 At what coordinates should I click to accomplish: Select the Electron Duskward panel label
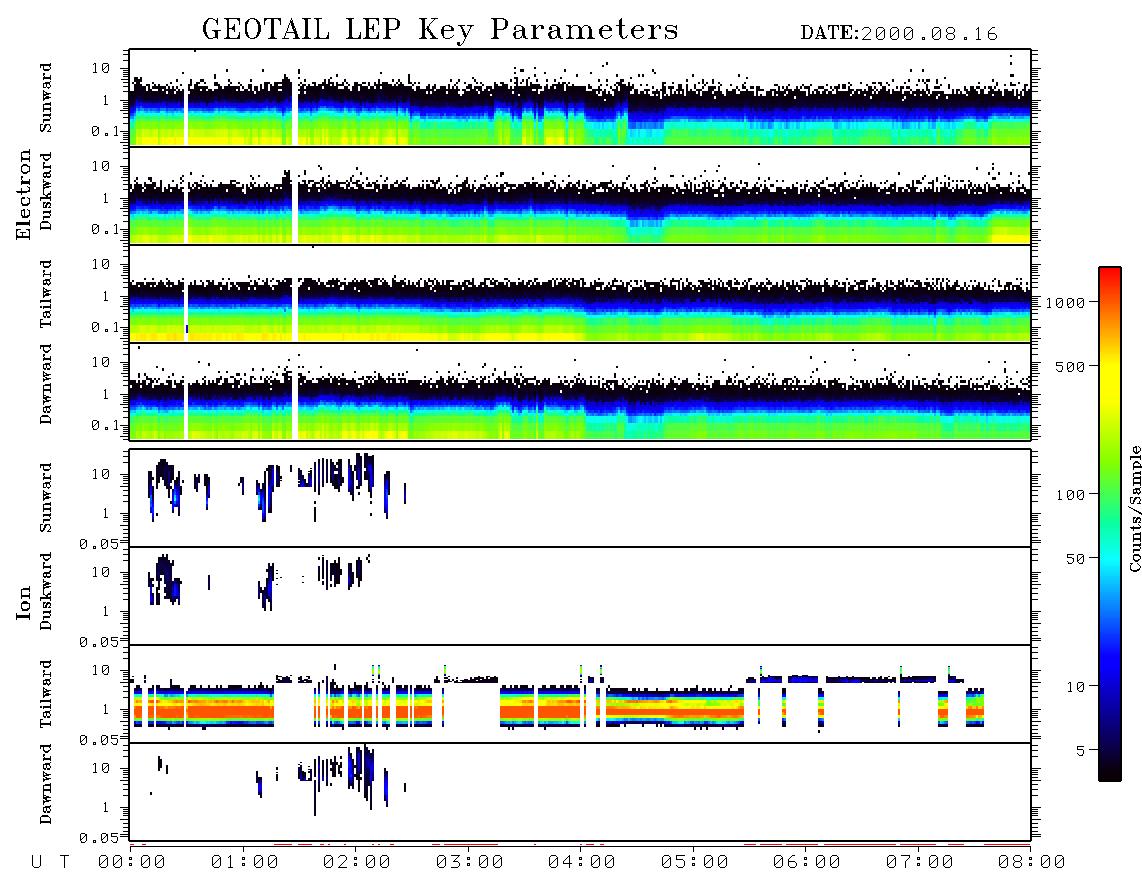point(46,191)
